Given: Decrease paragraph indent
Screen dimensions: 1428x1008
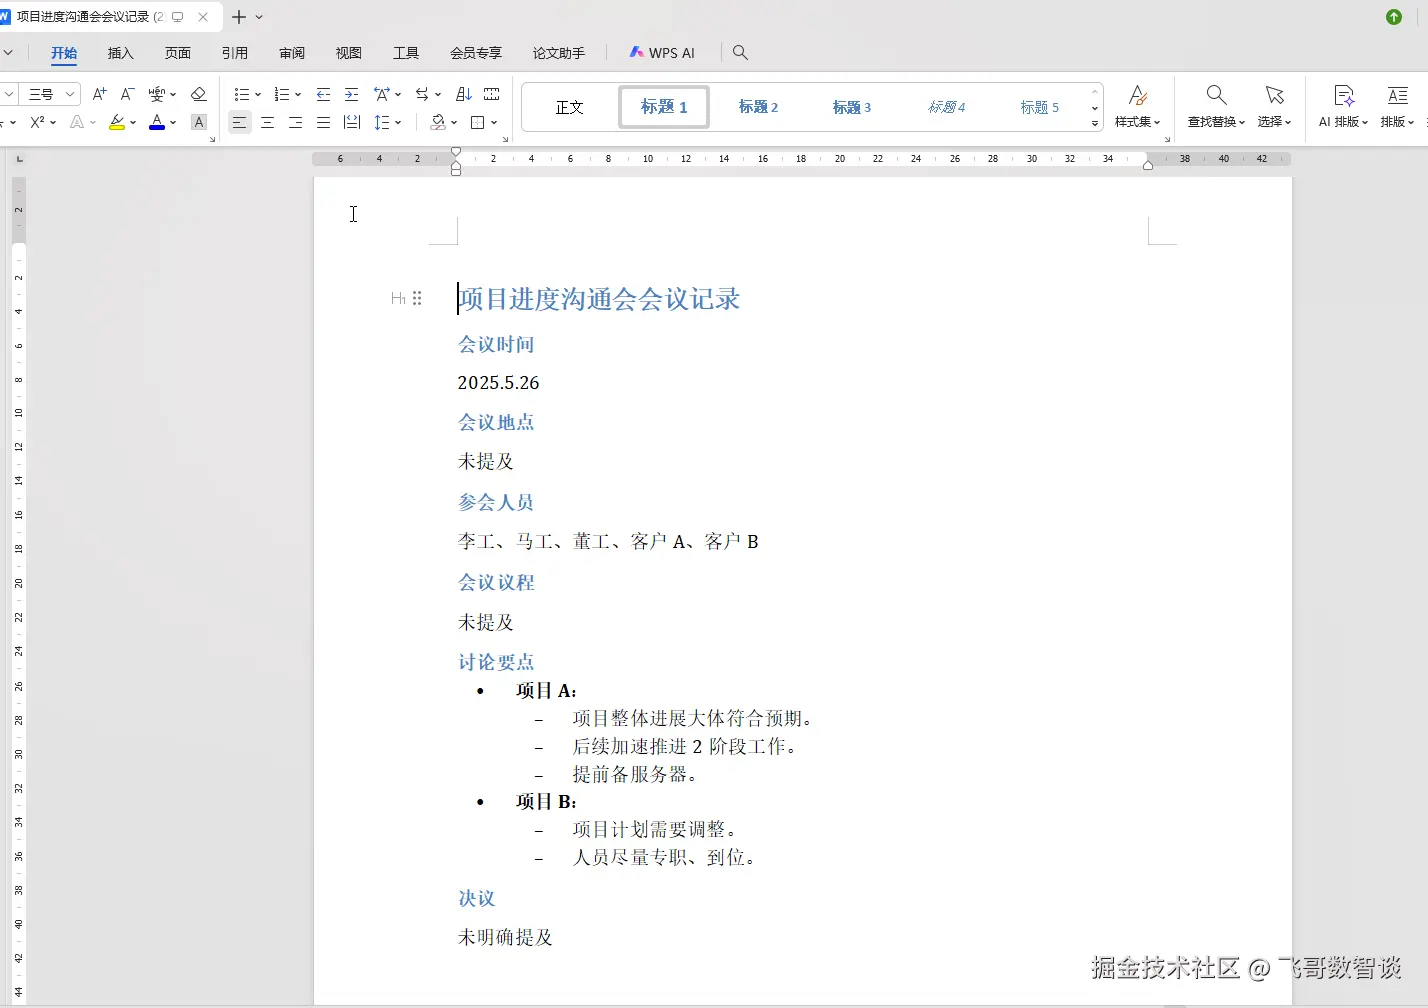Looking at the screenshot, I should click(x=323, y=94).
